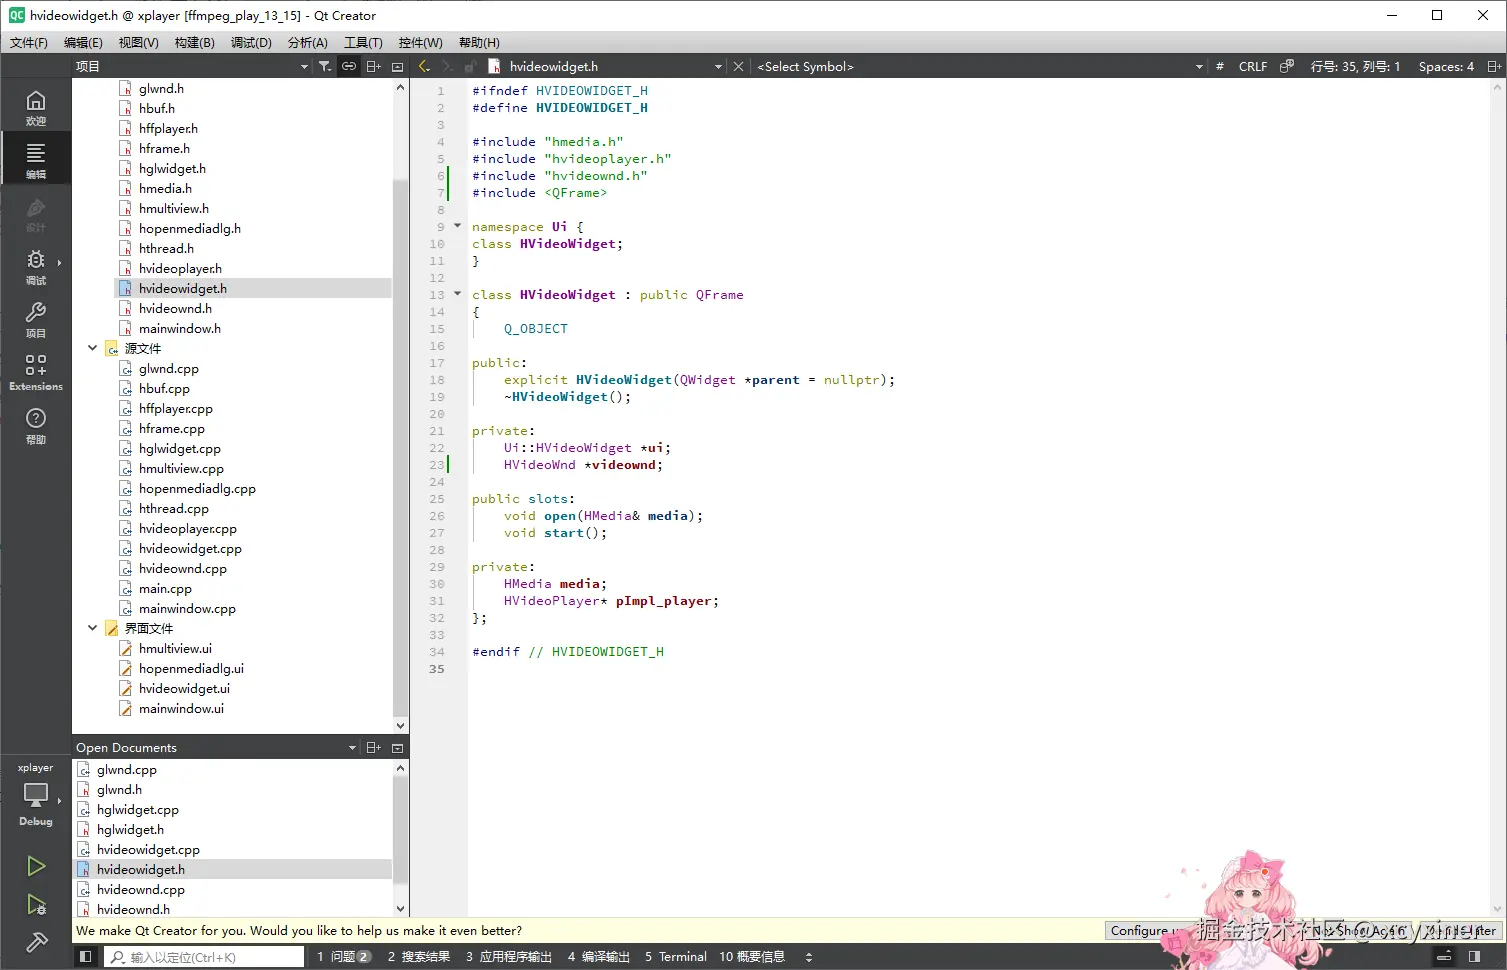Click the Build hammer icon

click(x=36, y=942)
